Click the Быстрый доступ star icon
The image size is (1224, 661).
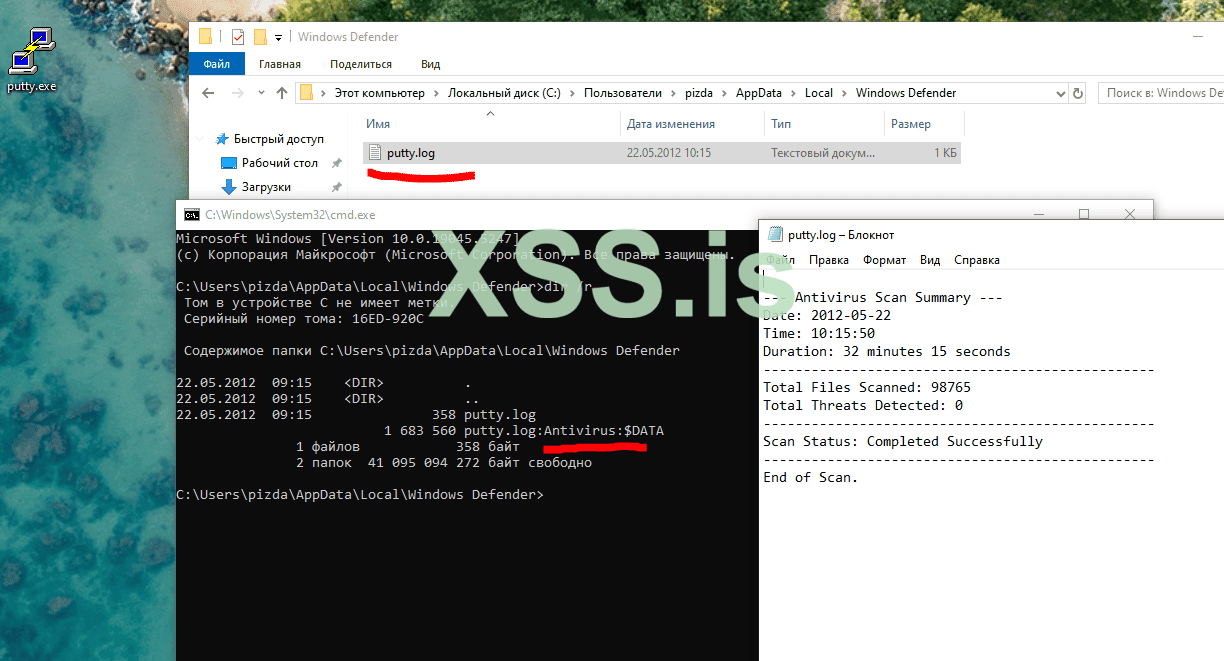click(x=221, y=139)
